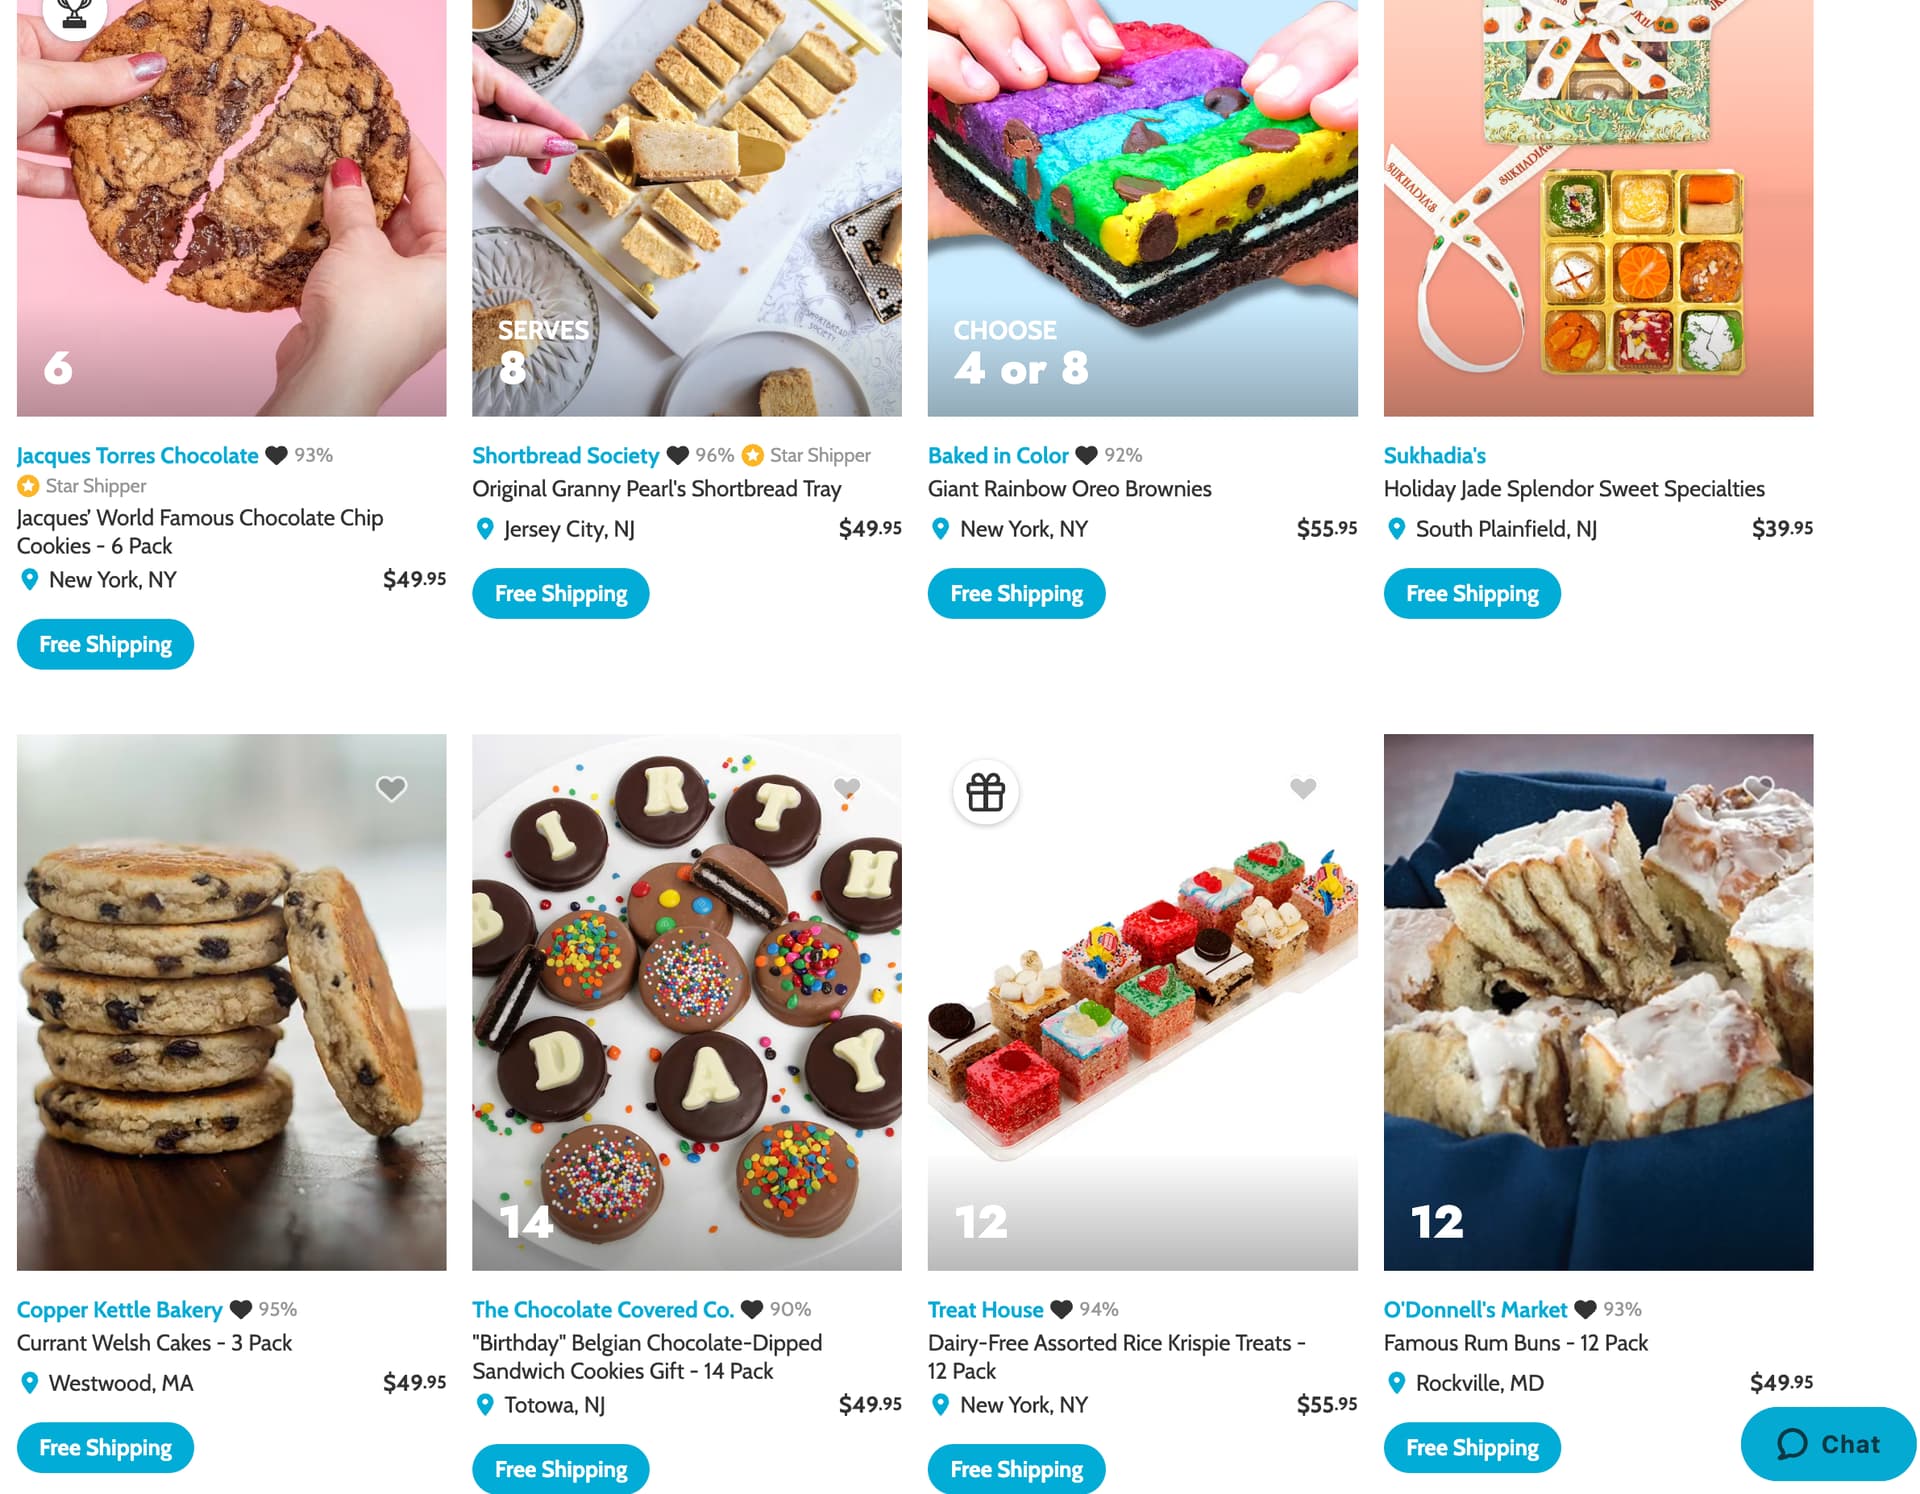Screen dimensions: 1920x1494
Task: Click The Chocolate Covered Co. link
Action: [x=603, y=1309]
